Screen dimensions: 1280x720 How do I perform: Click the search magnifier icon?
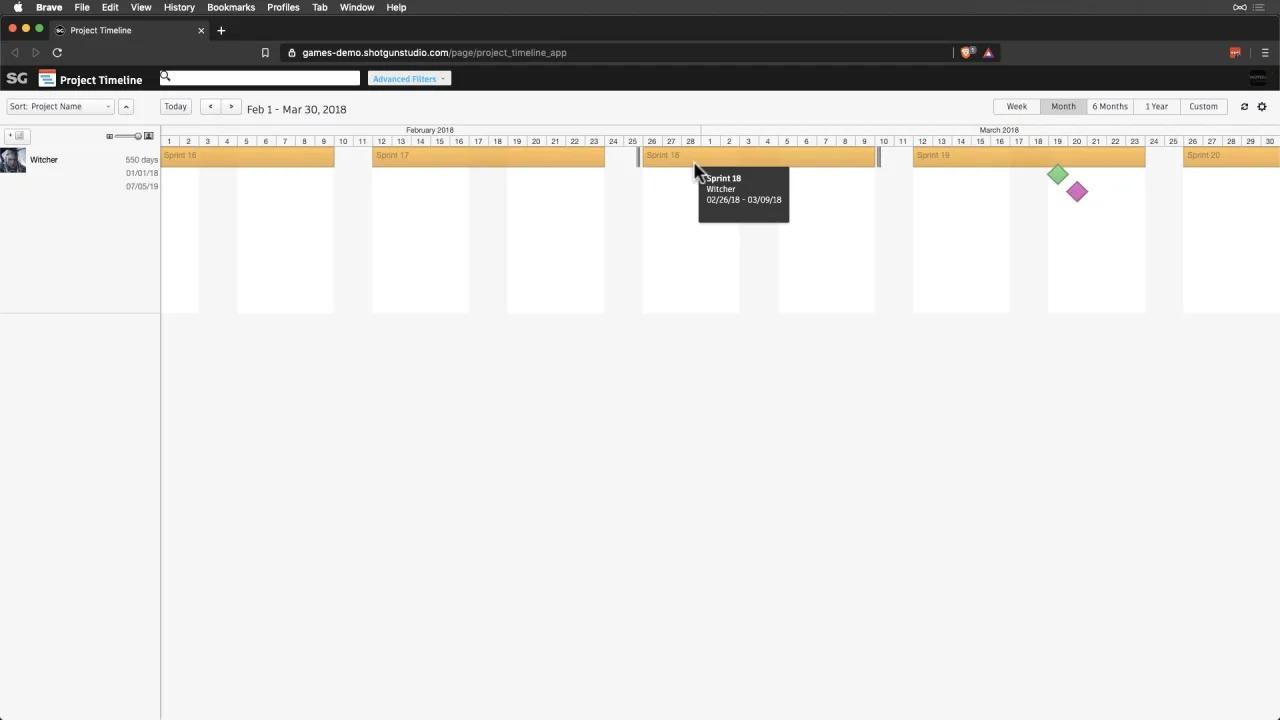click(x=166, y=77)
